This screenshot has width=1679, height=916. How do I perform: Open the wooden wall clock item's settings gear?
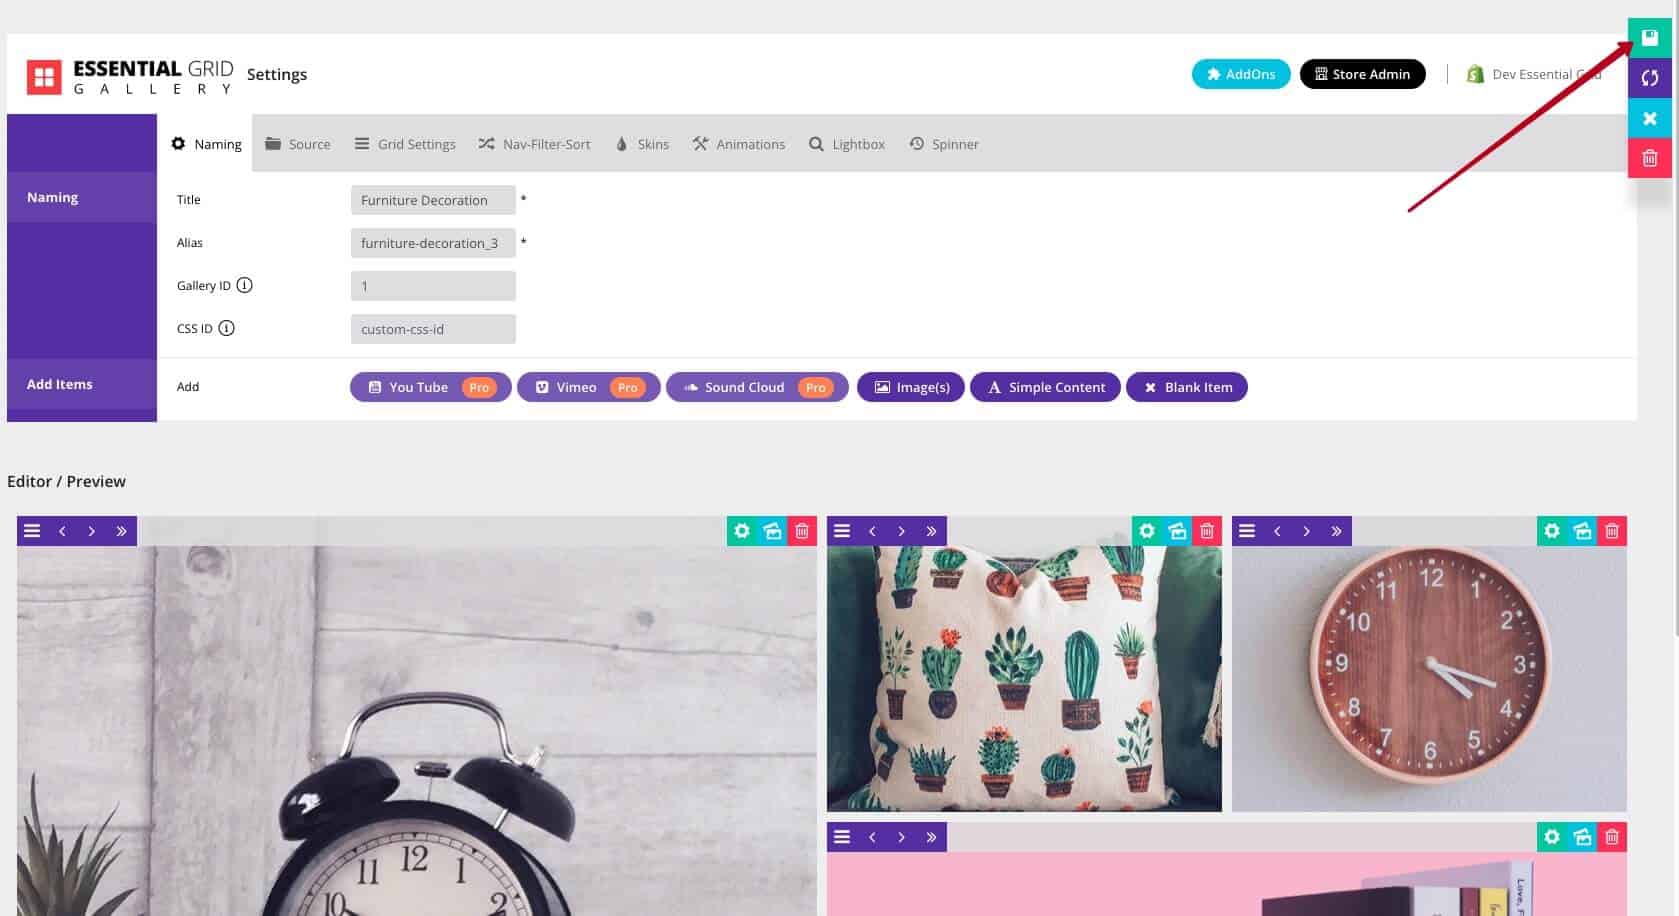[x=1552, y=531]
